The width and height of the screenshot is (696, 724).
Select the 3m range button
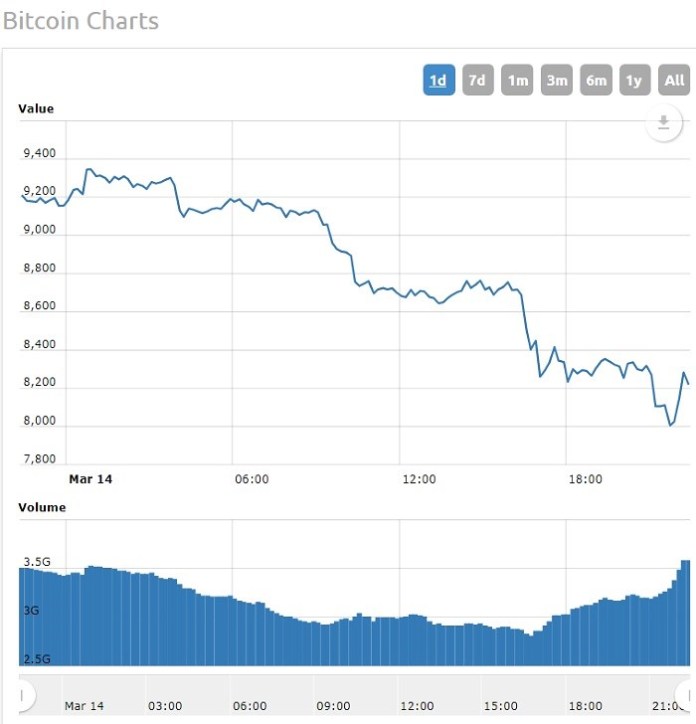click(x=556, y=80)
